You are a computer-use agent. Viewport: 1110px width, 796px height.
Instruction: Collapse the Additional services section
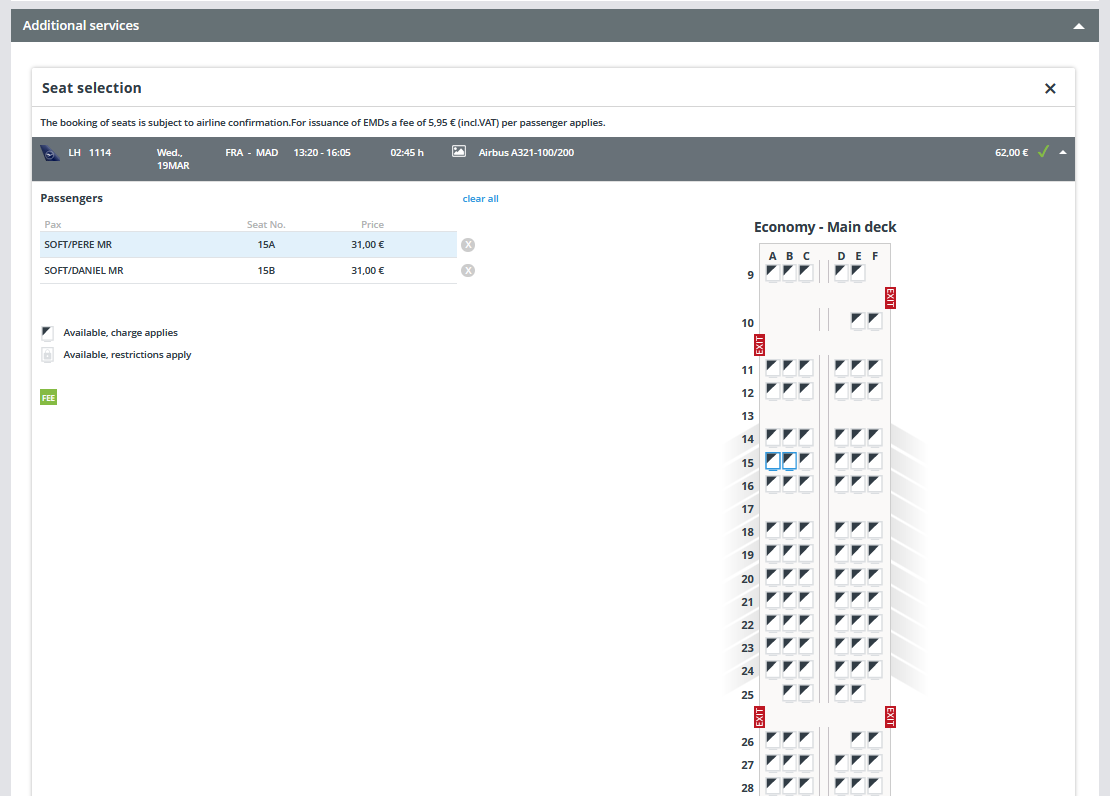1078,26
